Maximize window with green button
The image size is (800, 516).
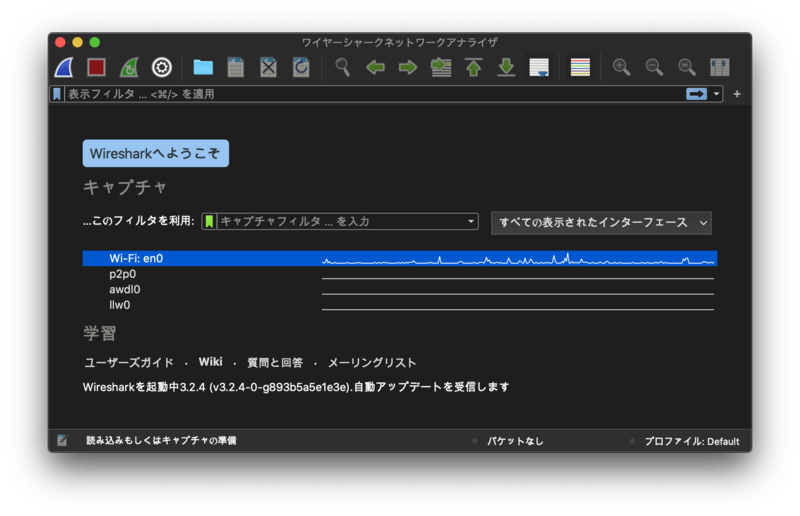(95, 42)
